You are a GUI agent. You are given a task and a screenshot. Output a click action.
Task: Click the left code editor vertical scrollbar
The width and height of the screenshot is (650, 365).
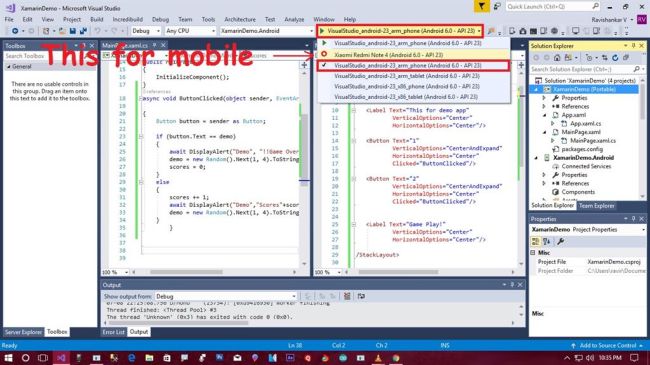[x=304, y=168]
